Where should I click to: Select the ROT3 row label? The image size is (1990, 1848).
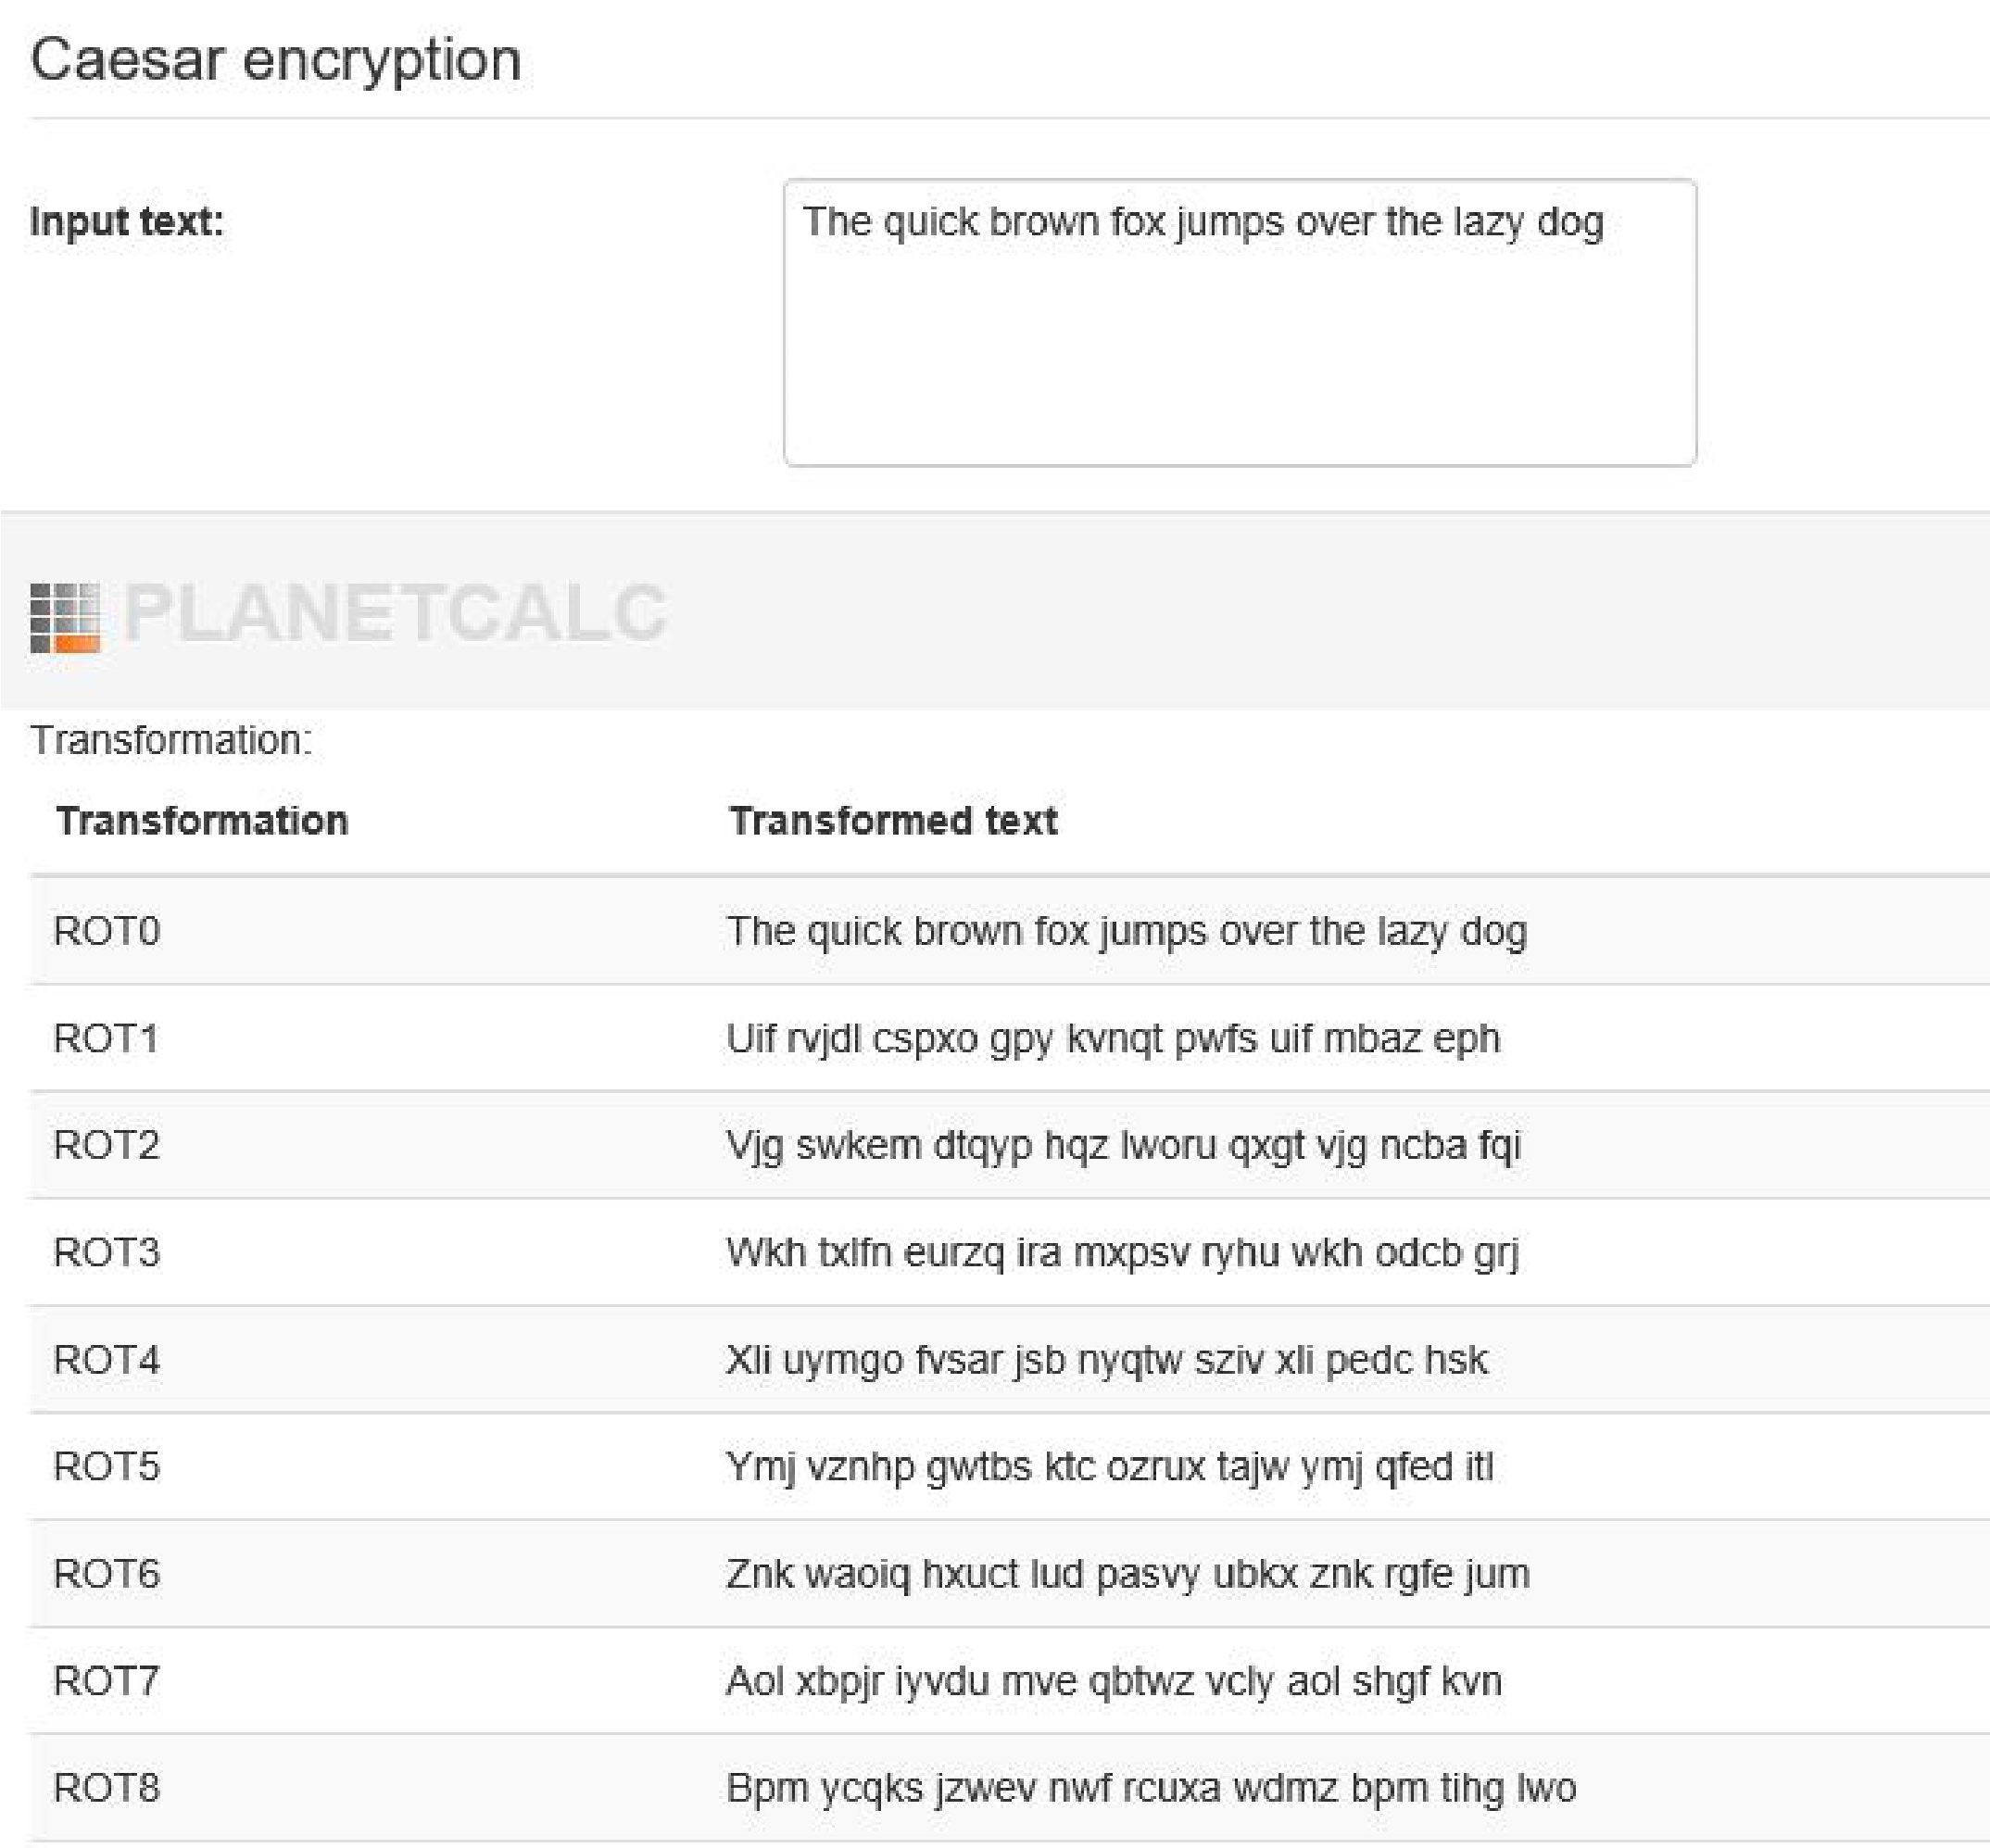106,1251
